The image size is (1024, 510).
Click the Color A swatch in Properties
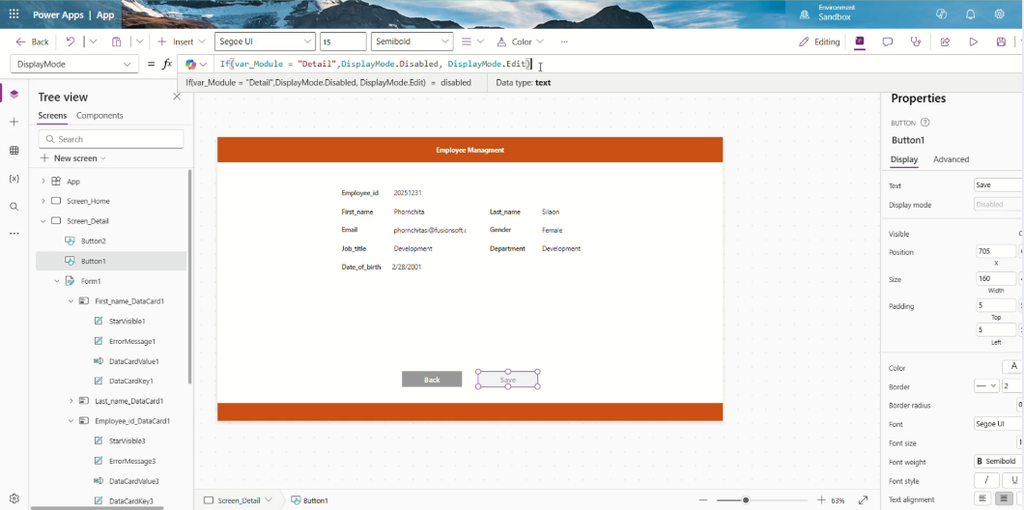(x=1014, y=367)
